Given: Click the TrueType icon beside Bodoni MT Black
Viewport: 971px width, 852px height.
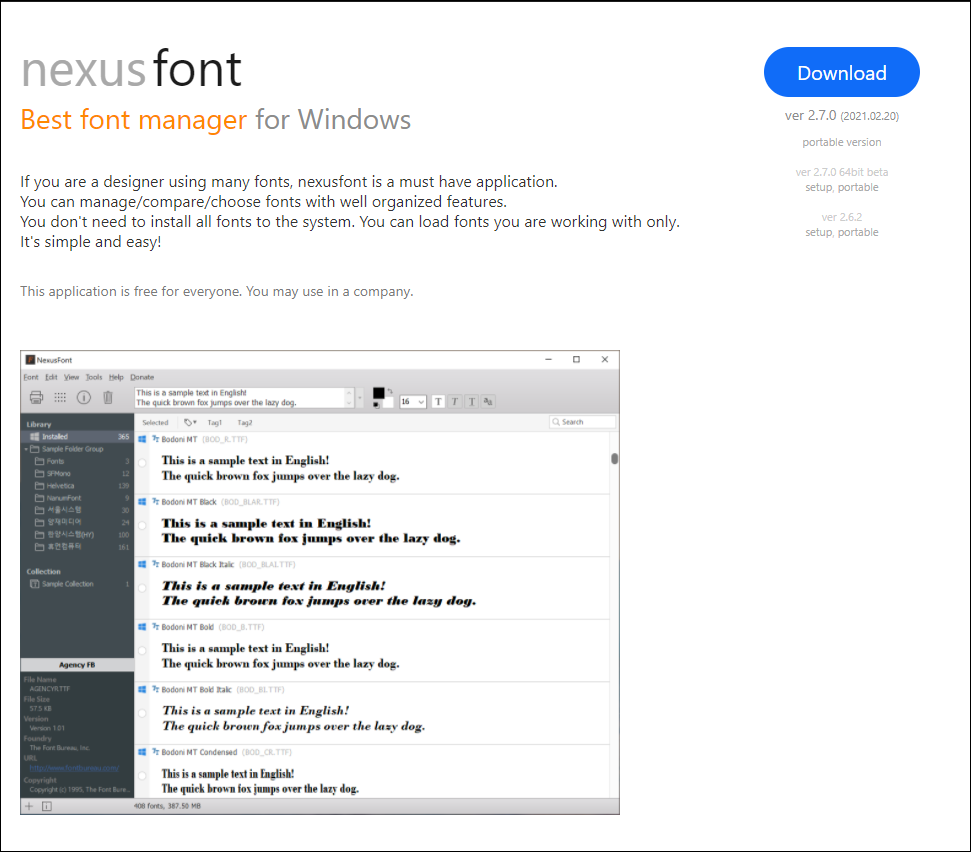Looking at the screenshot, I should pyautogui.click(x=156, y=502).
